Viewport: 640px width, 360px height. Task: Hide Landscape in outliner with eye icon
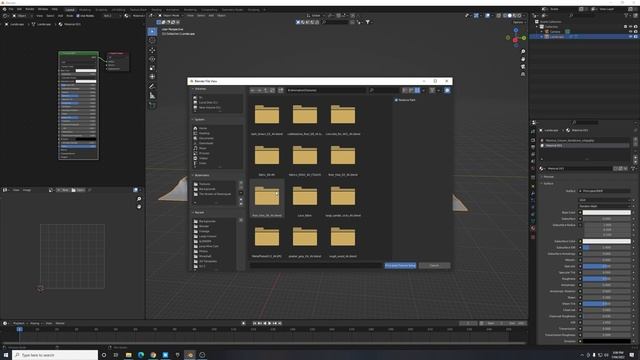(x=631, y=37)
